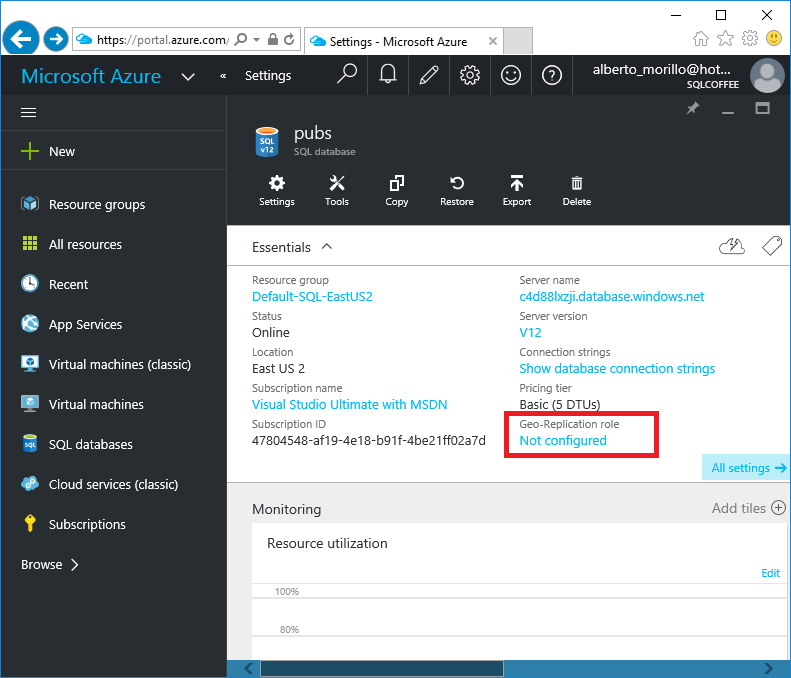Open App Services in the sidebar
791x678 pixels.
pyautogui.click(x=114, y=324)
